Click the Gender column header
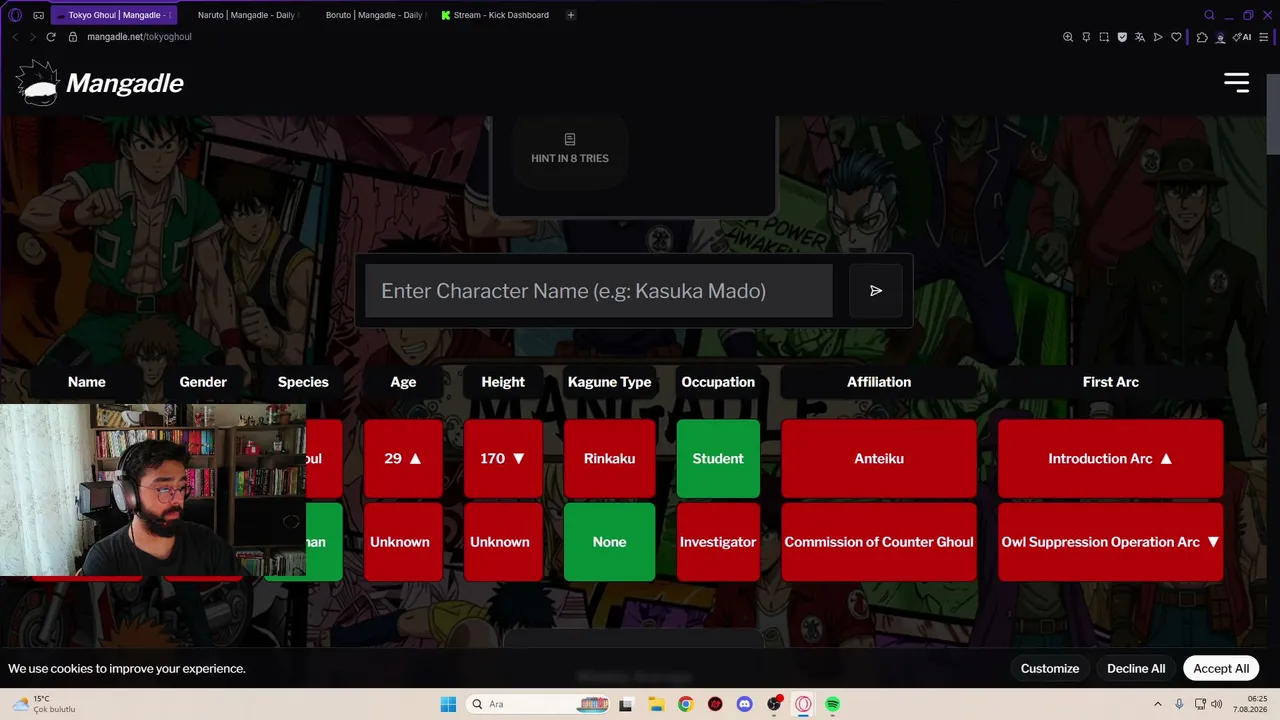 coord(203,382)
